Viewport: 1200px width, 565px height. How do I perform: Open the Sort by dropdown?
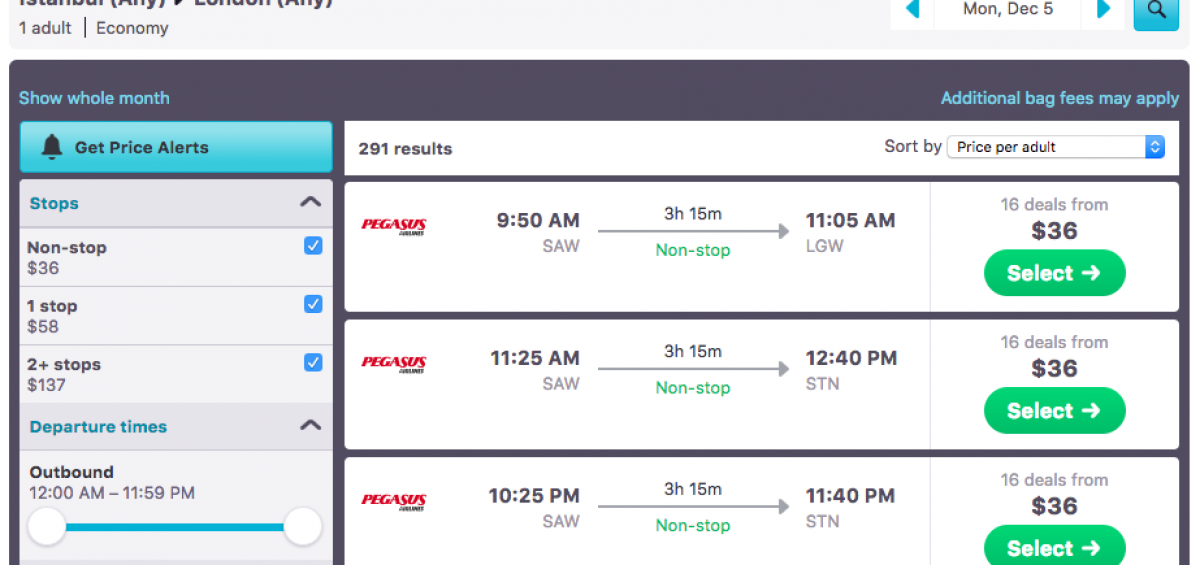[x=1055, y=147]
